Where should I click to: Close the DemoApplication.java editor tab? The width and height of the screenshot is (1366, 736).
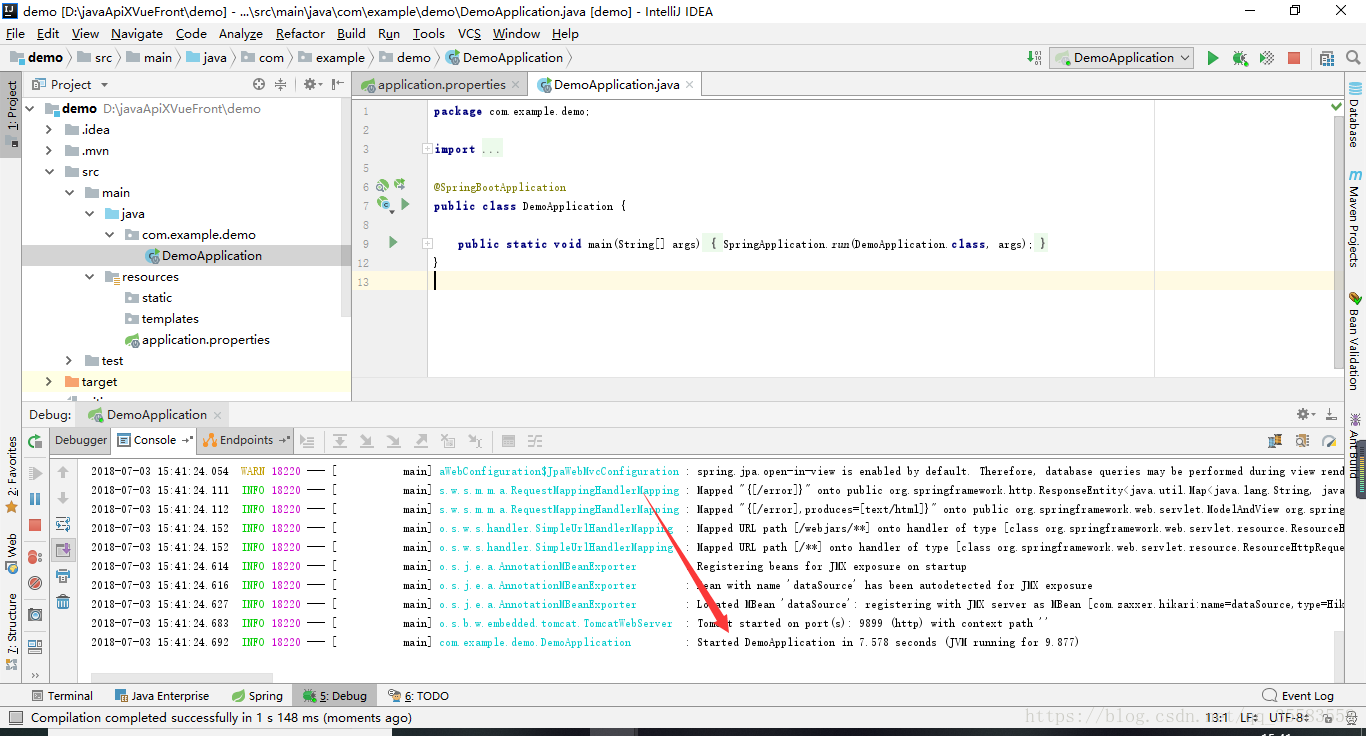(x=688, y=85)
